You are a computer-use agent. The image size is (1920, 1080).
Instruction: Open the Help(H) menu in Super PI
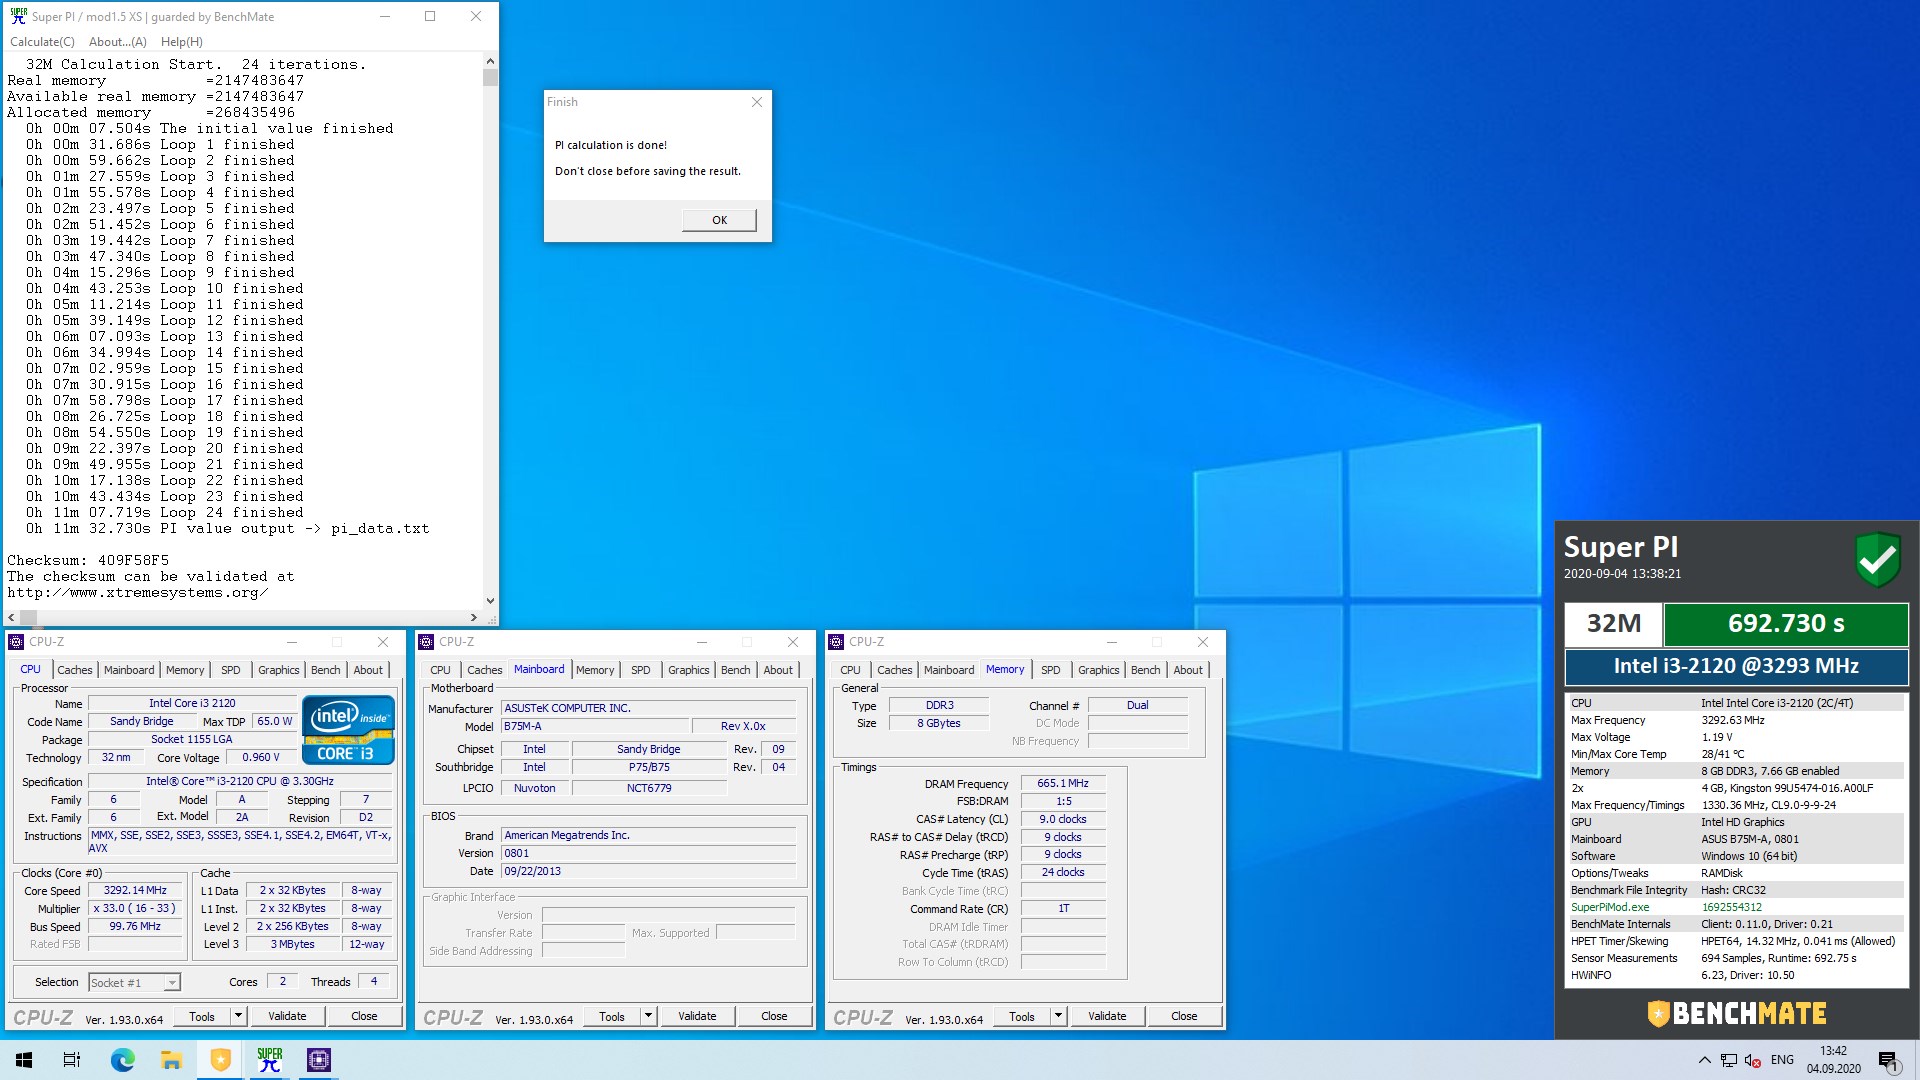click(x=182, y=42)
